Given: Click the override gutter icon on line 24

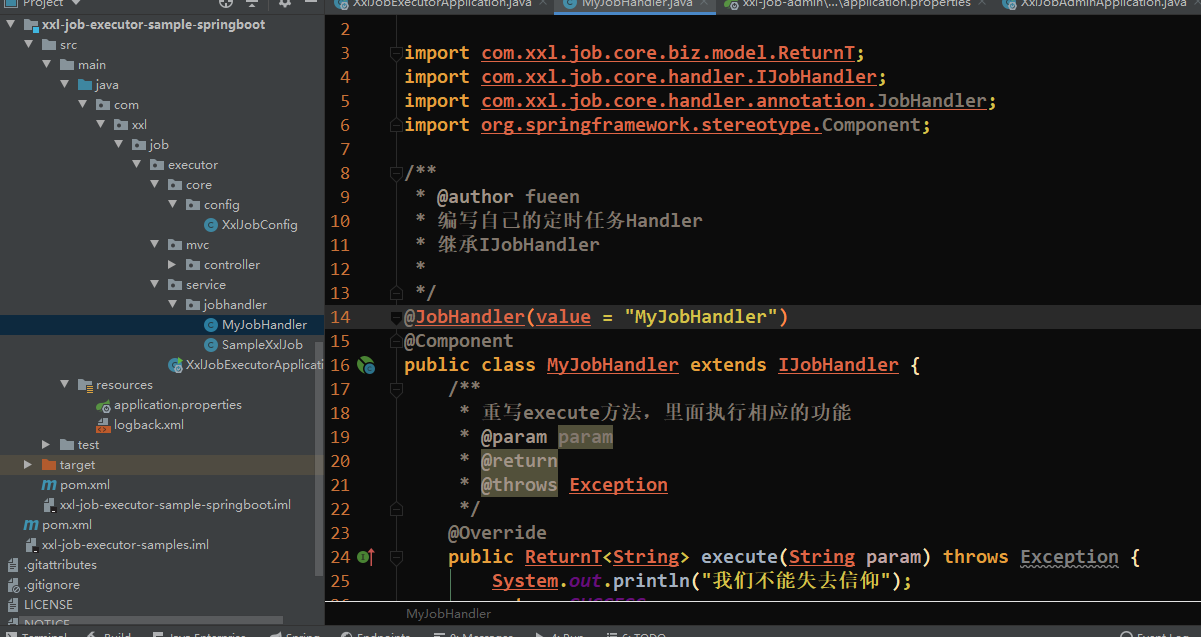Looking at the screenshot, I should click(365, 557).
